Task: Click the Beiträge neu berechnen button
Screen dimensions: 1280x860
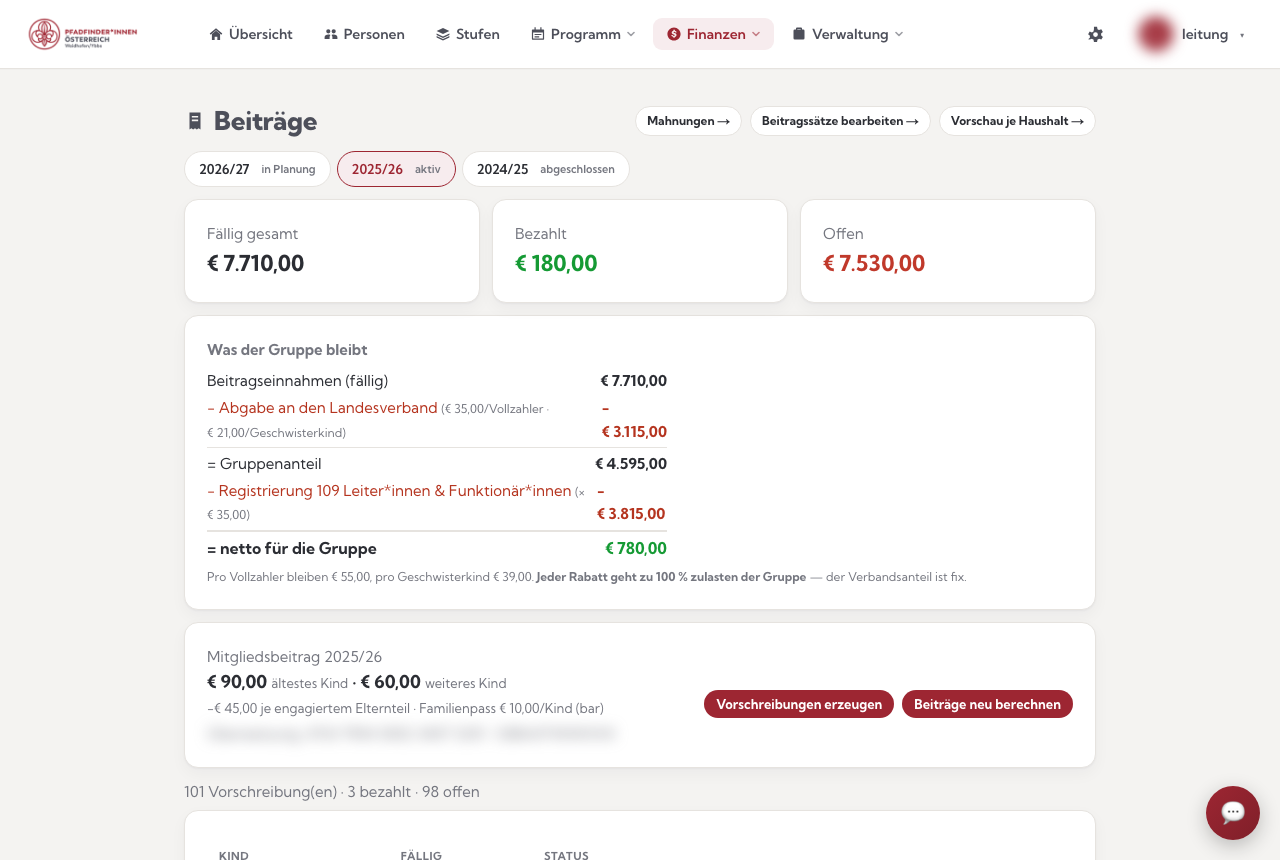Action: pos(987,704)
